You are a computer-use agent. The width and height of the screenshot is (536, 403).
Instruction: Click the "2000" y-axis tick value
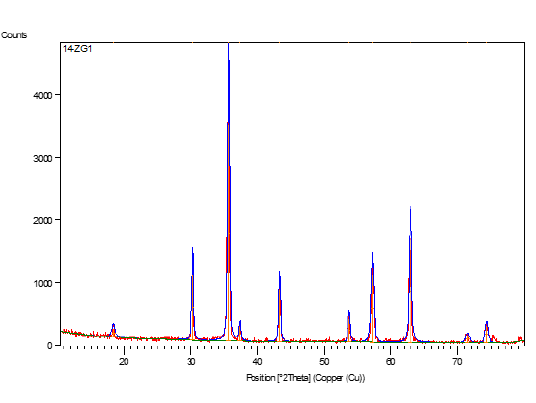click(x=43, y=220)
